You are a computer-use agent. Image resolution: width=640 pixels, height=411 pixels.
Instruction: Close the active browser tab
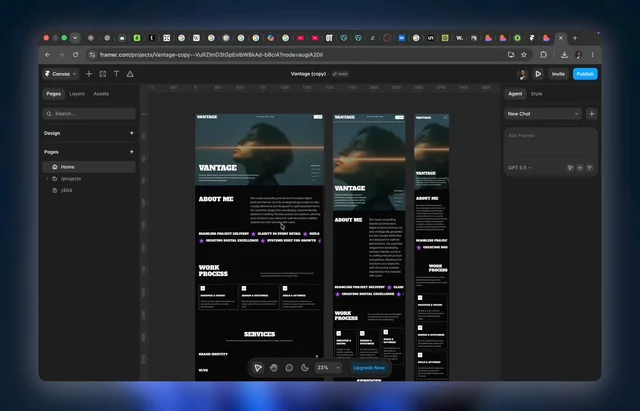[561, 38]
